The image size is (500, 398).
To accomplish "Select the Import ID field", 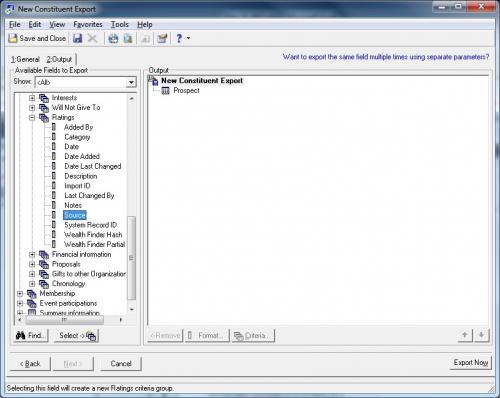I will click(x=77, y=186).
